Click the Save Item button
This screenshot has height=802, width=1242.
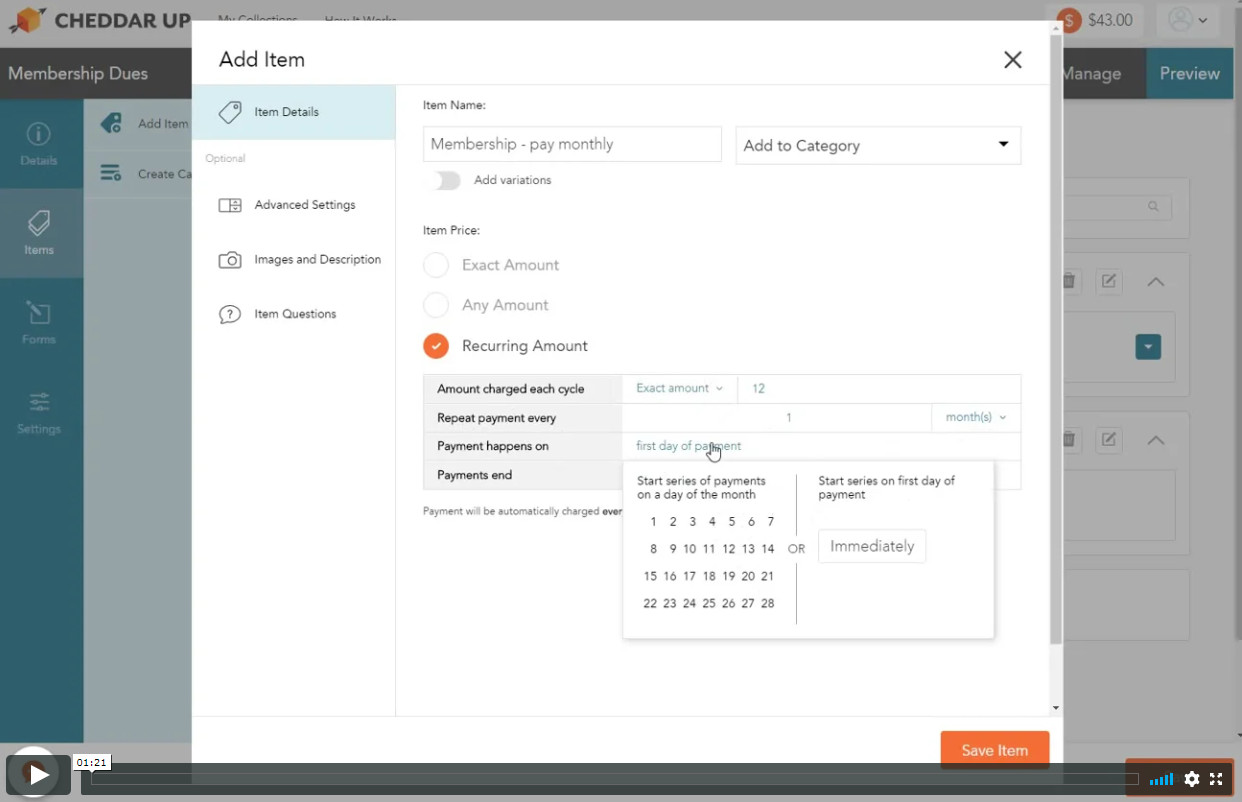tap(994, 750)
